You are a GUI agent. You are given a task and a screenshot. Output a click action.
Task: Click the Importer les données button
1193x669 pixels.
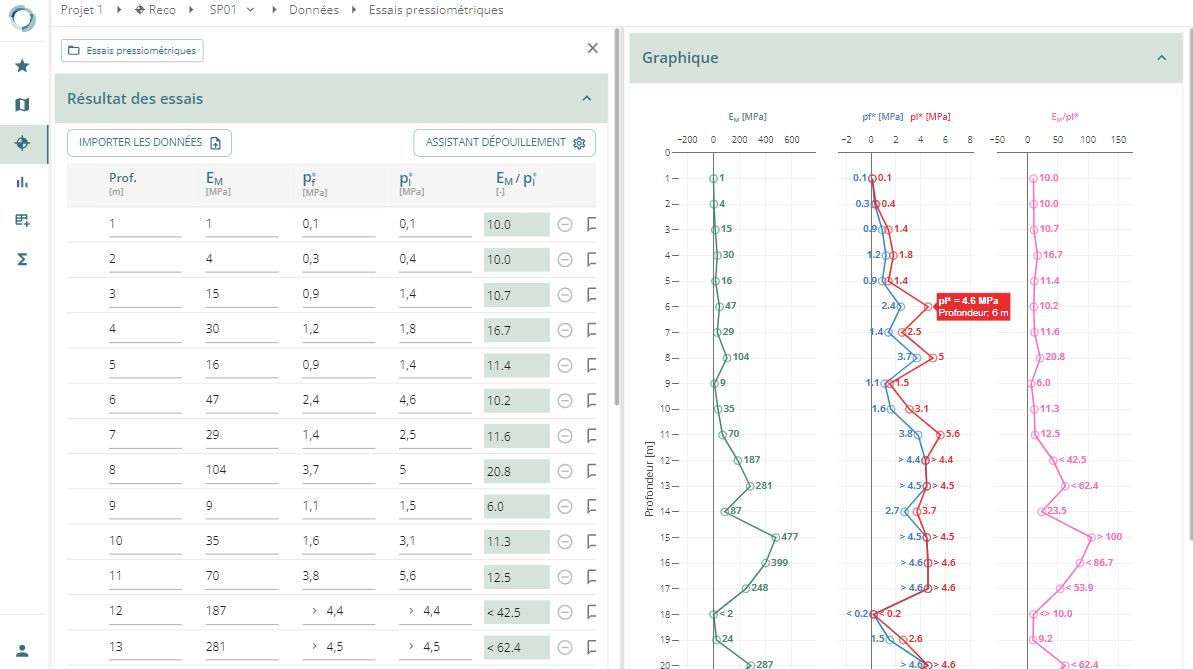click(x=149, y=143)
